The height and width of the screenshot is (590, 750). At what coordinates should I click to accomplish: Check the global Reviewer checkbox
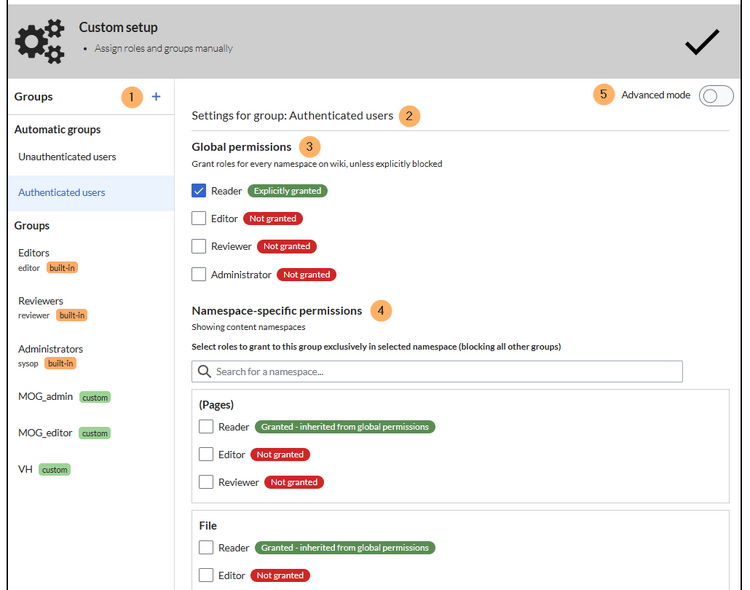click(199, 246)
